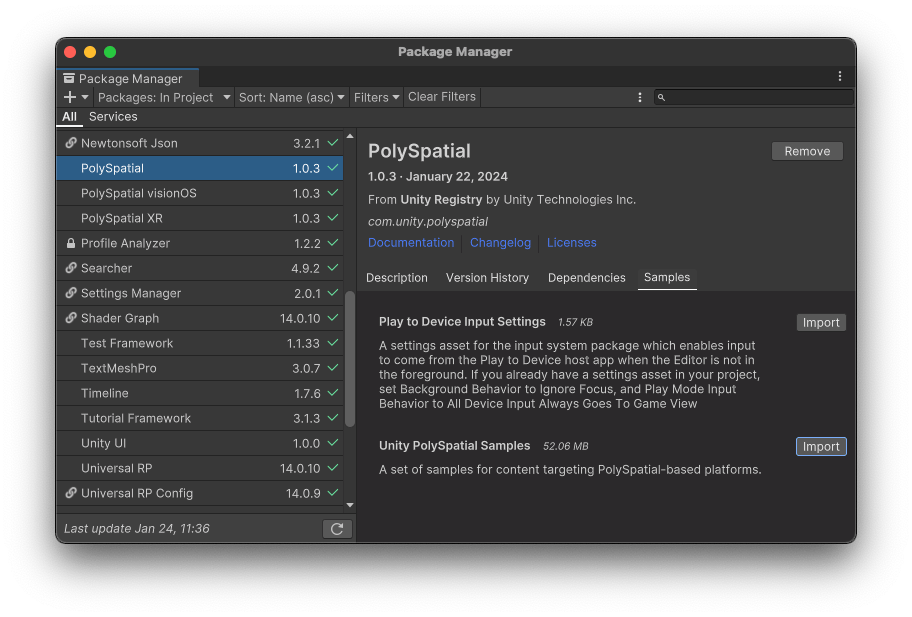This screenshot has width=912, height=617.
Task: Import the Unity PolySpatial Samples
Action: 821,447
